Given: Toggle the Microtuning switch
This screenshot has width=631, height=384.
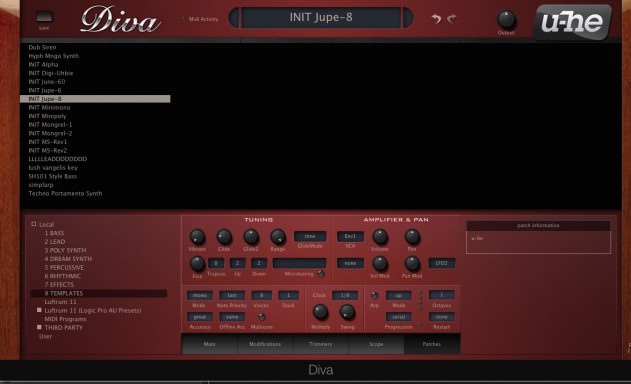Looking at the screenshot, I should click(x=321, y=274).
